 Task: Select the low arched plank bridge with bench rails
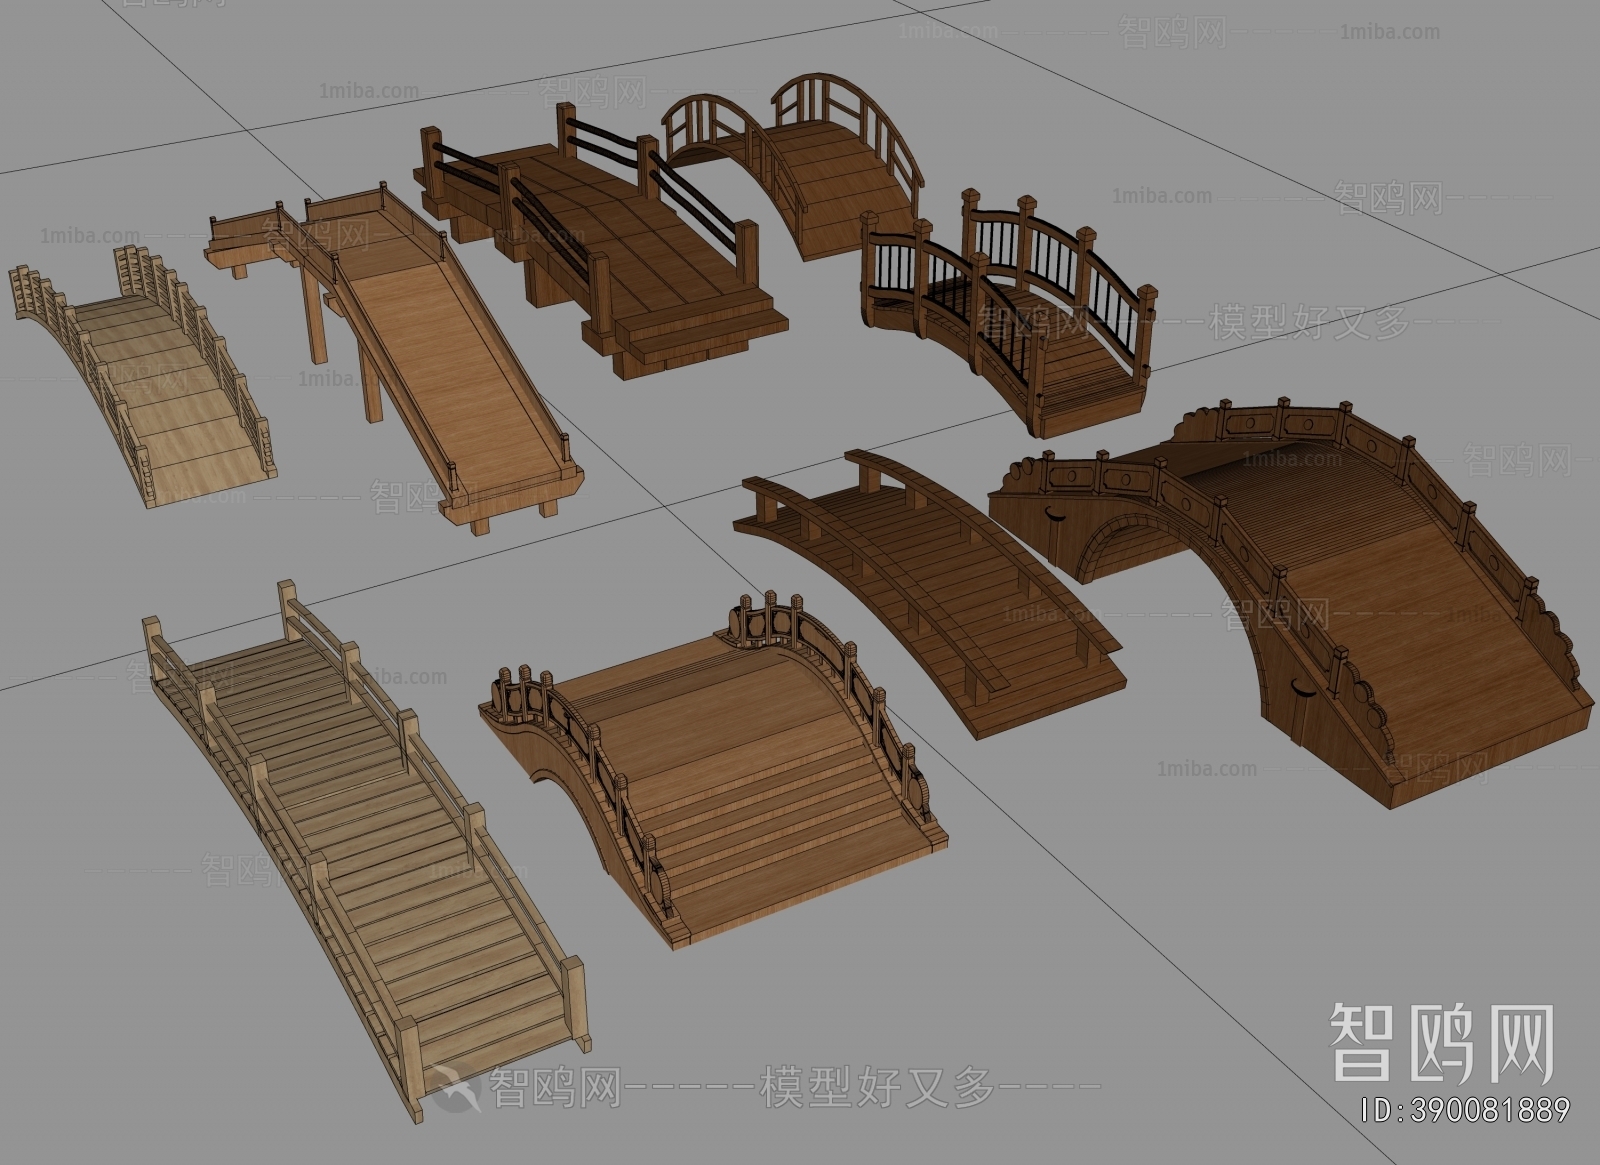coord(930,590)
